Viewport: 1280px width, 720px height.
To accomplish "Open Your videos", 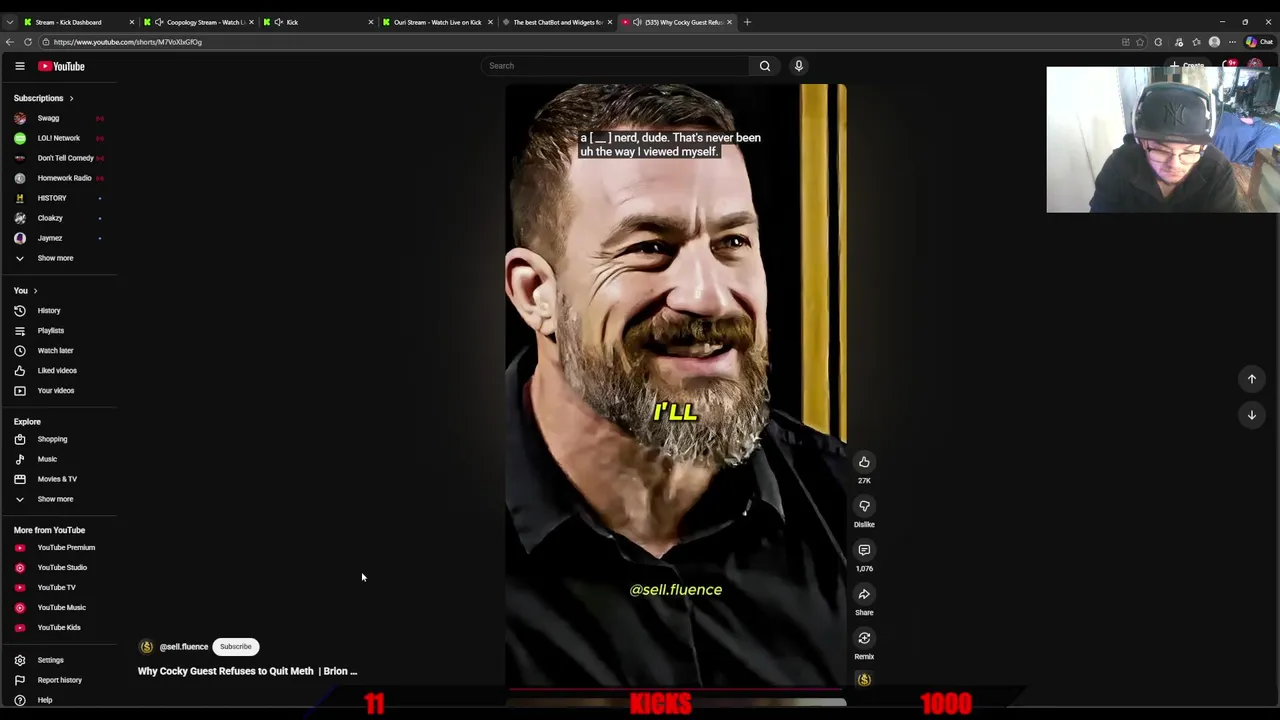I will click(55, 391).
